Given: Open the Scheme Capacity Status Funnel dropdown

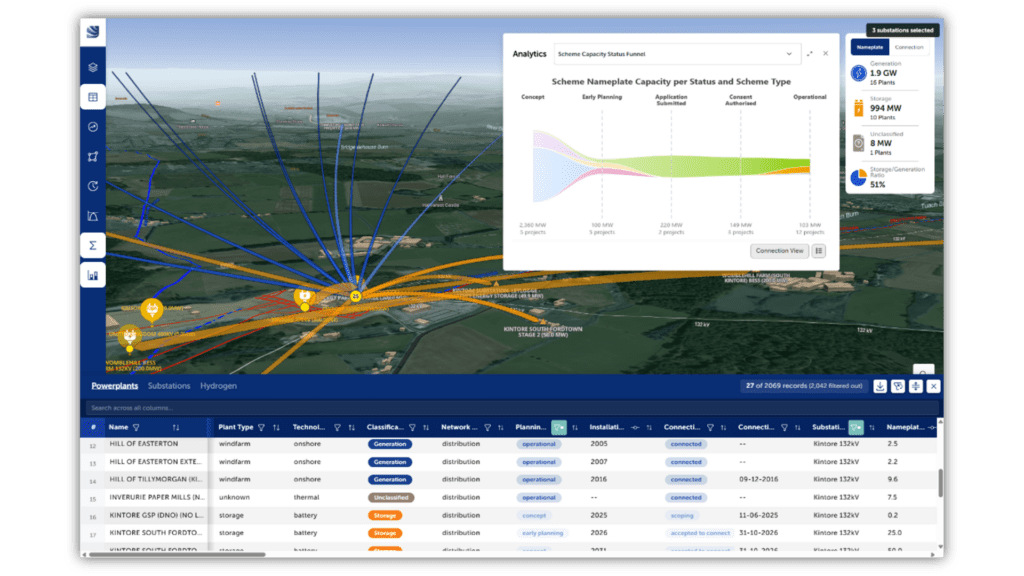Looking at the screenshot, I should 675,54.
